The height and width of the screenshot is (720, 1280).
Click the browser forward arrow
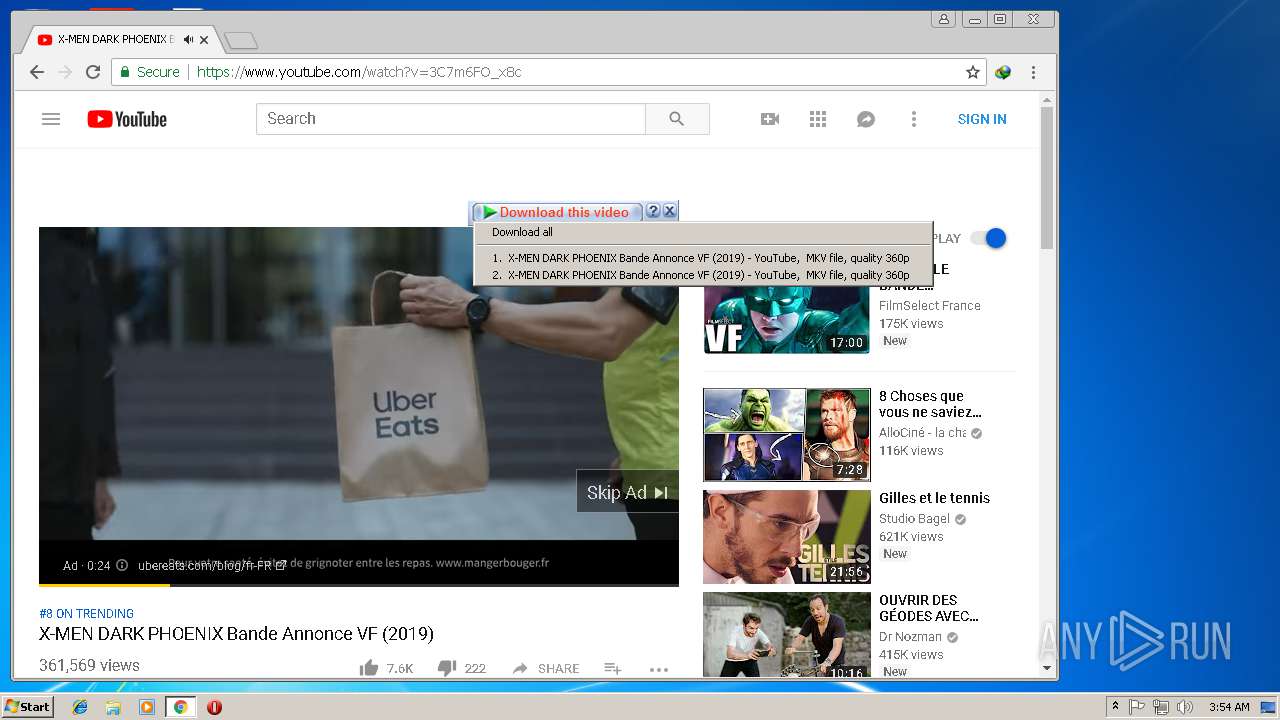pyautogui.click(x=65, y=72)
